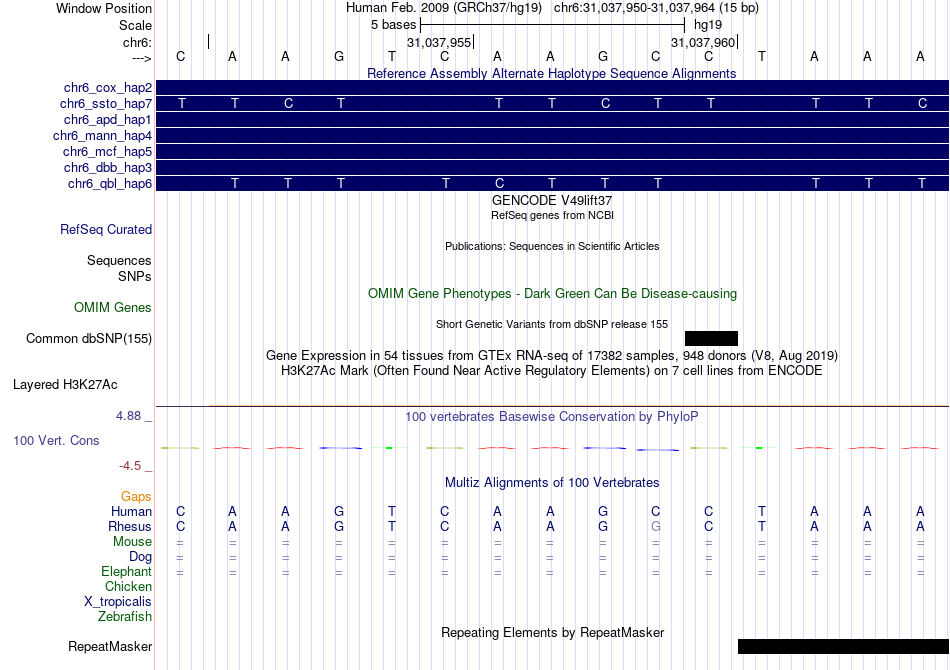Click 100 vertebrates Basewise Conservation by PhyloP title
The width and height of the screenshot is (950, 670).
(552, 416)
